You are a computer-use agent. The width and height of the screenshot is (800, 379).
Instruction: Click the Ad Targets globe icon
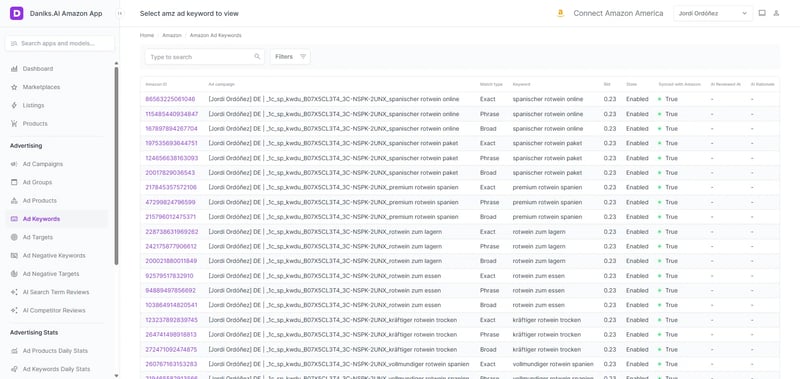coord(14,237)
